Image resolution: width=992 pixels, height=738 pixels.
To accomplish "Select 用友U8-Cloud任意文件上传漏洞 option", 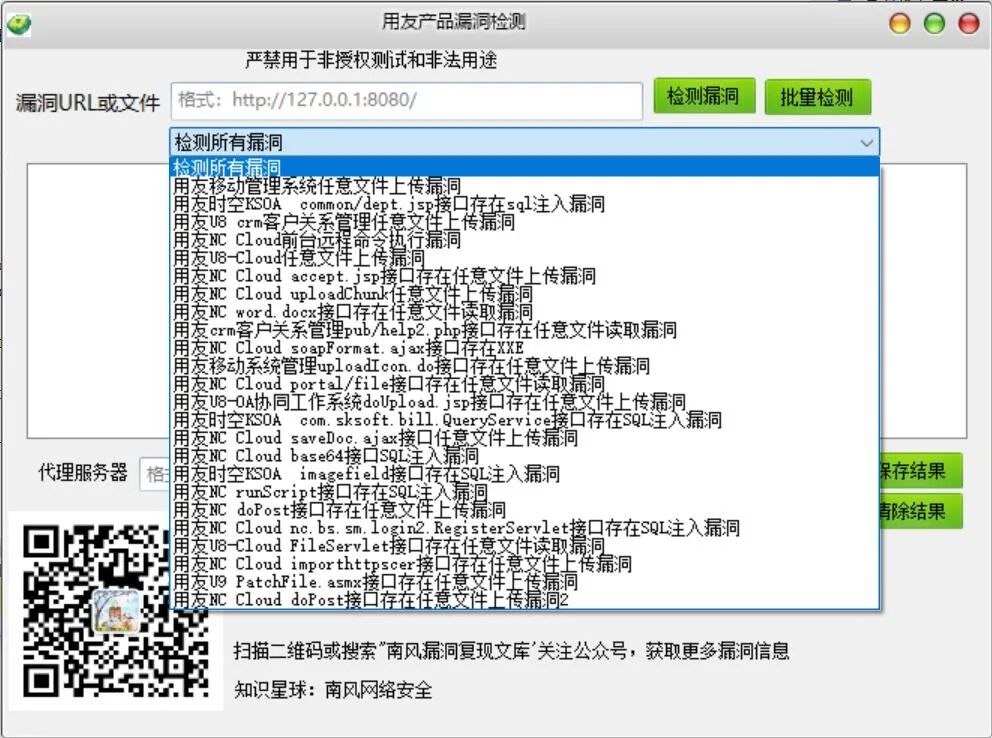I will coord(524,257).
